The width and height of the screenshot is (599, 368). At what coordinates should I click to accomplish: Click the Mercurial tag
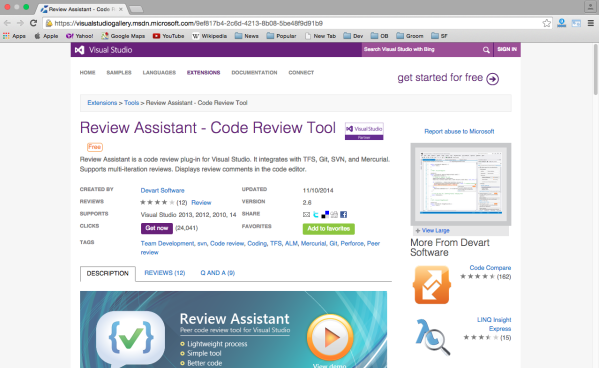tap(314, 243)
